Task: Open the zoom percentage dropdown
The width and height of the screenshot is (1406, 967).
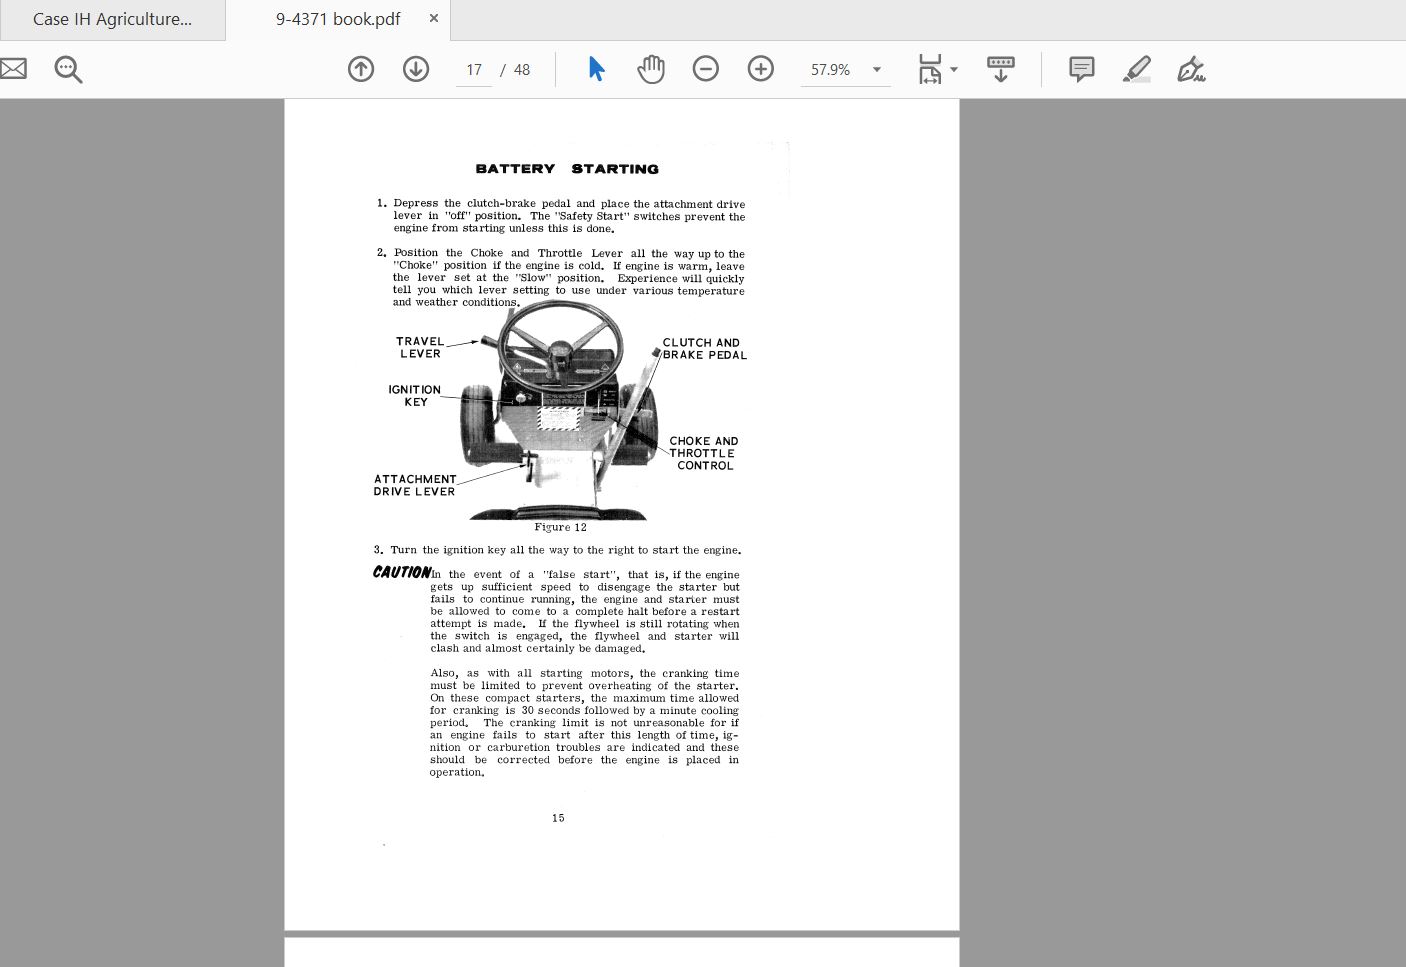Action: pyautogui.click(x=875, y=69)
